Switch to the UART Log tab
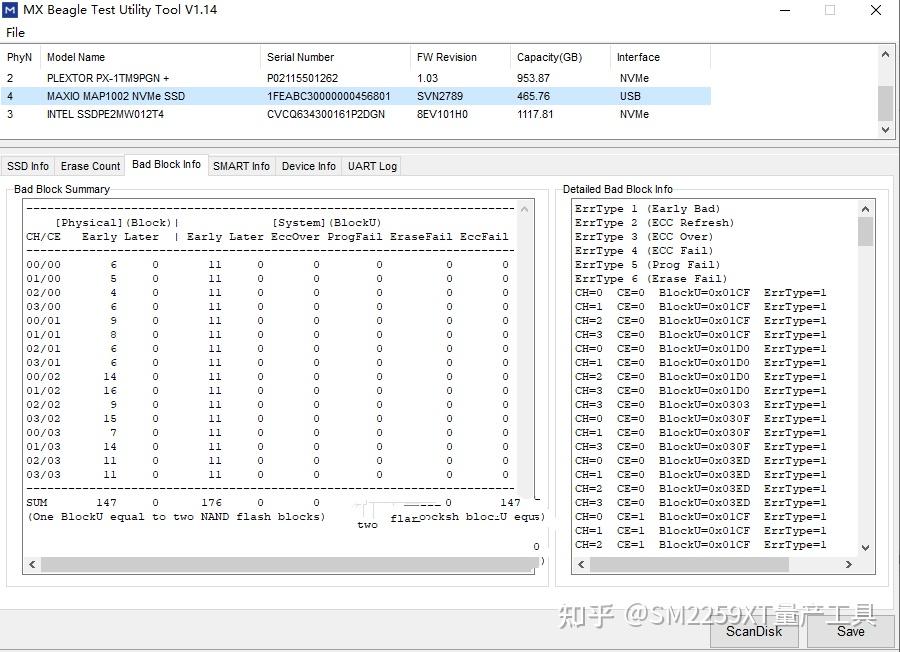The image size is (900, 652). pyautogui.click(x=371, y=166)
